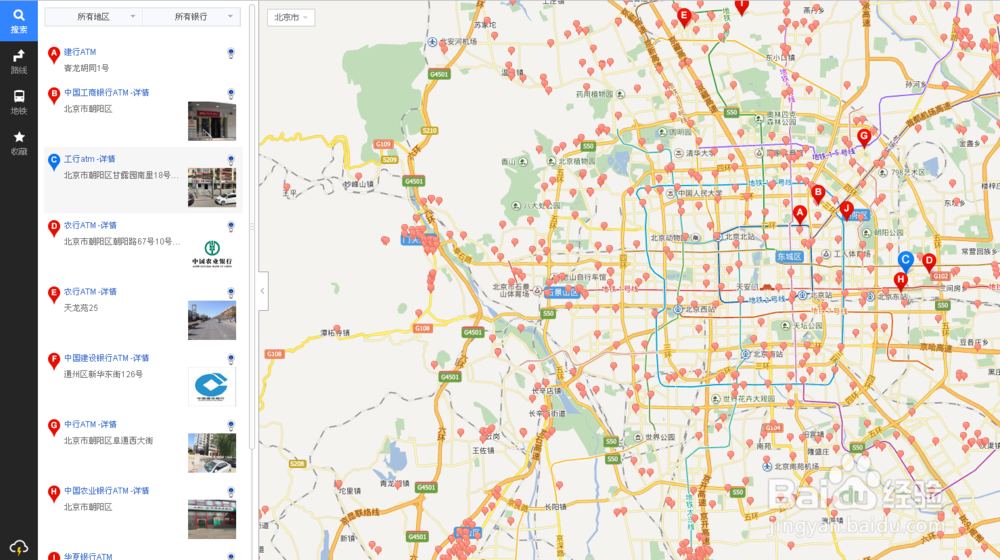
Task: Click street view icon for result E
Action: pos(231,293)
